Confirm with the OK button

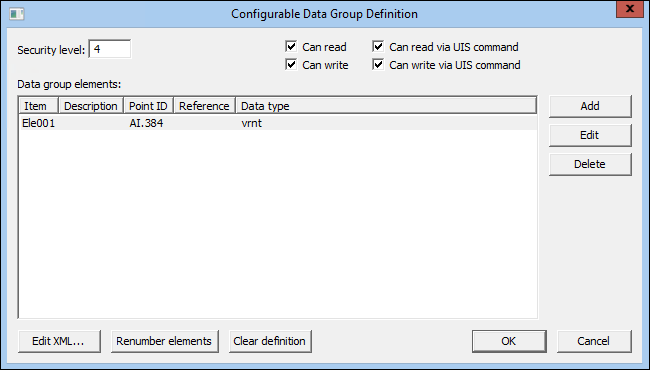pos(509,341)
